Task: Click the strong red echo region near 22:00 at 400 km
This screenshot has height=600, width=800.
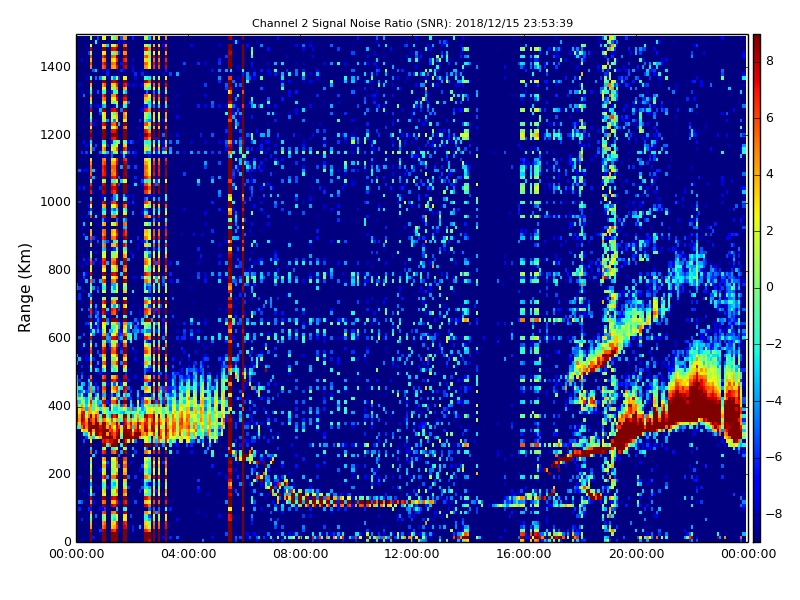Action: (695, 403)
